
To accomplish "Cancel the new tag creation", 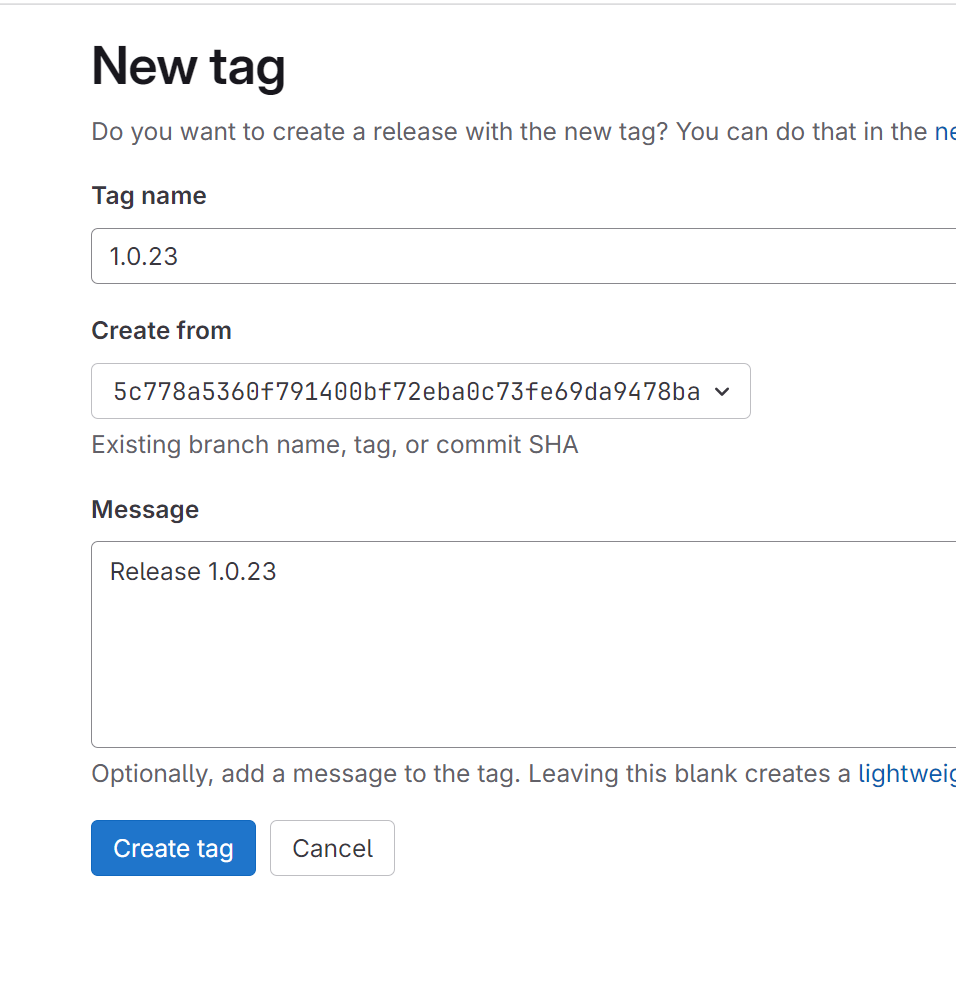I will [x=332, y=848].
